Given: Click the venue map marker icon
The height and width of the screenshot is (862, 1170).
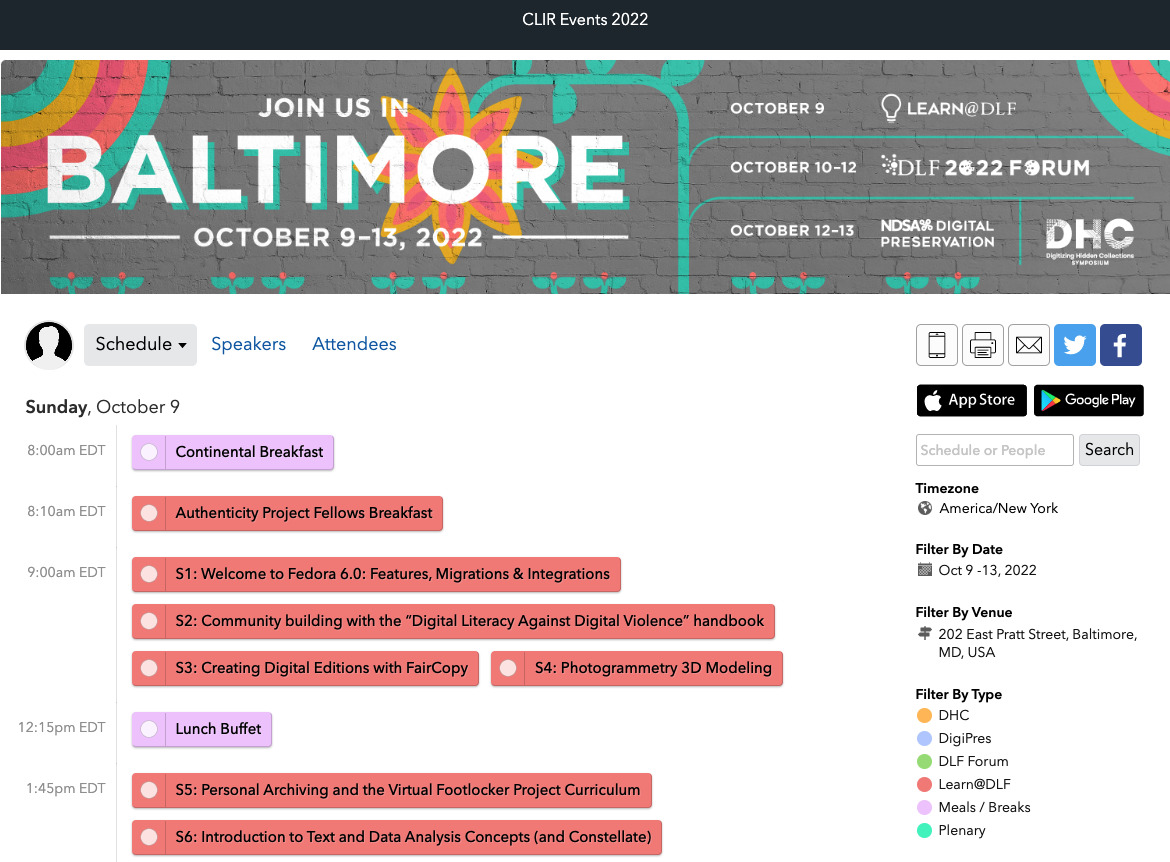Looking at the screenshot, I should pos(925,633).
